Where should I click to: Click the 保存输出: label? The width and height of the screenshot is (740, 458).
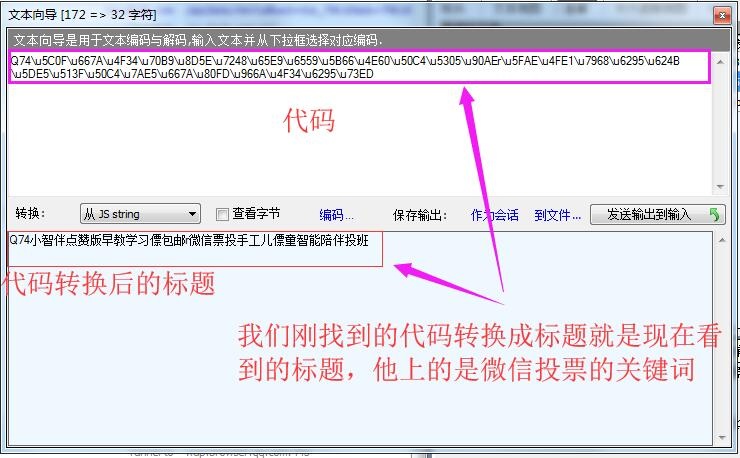pyautogui.click(x=420, y=215)
